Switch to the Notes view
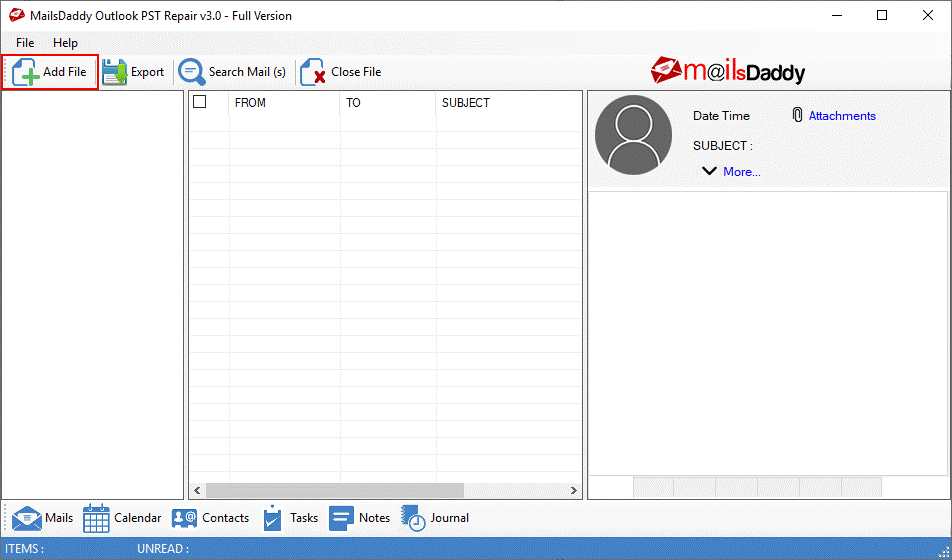The width and height of the screenshot is (952, 560). tap(359, 518)
